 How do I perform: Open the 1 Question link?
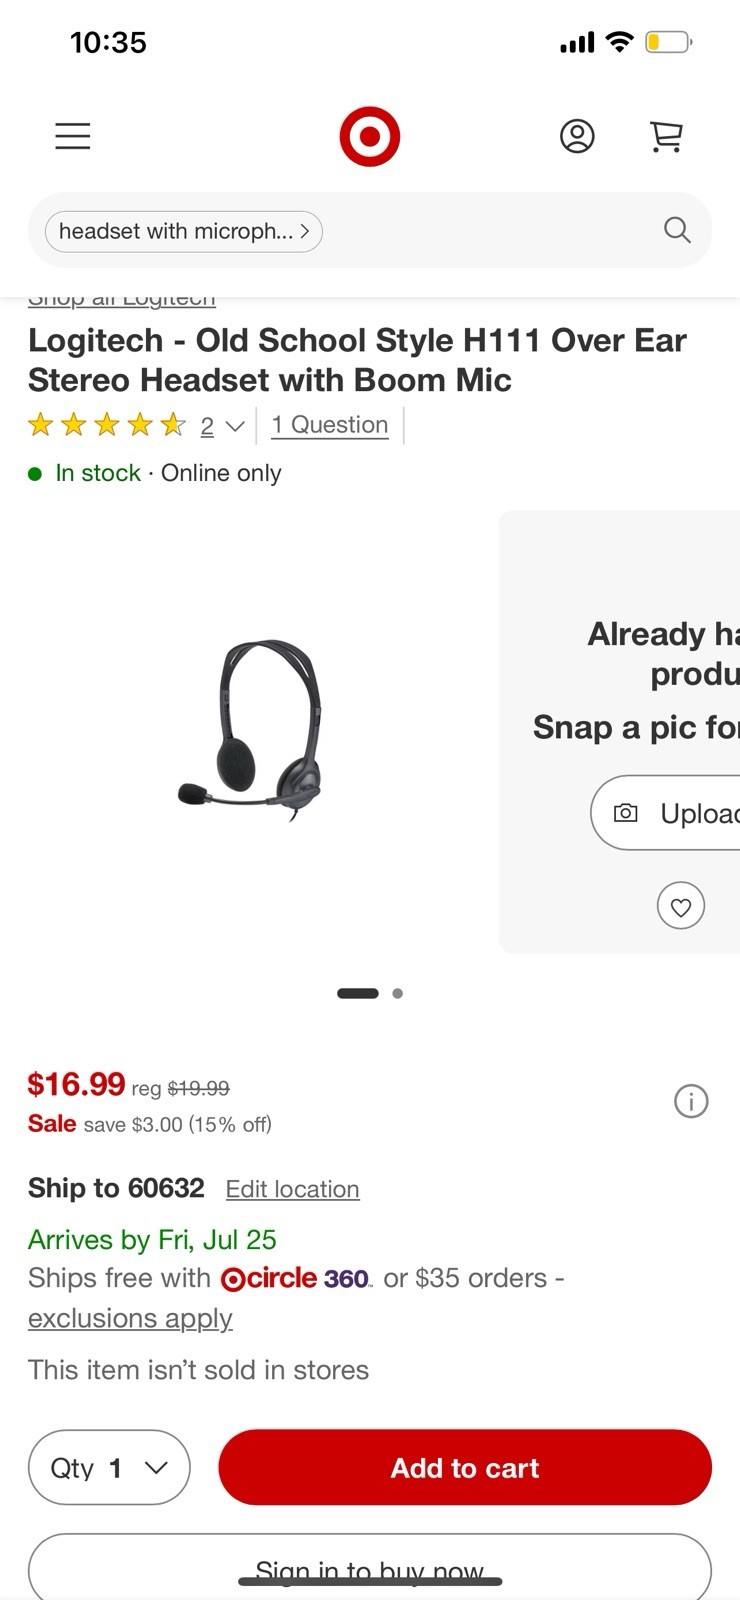pyautogui.click(x=330, y=425)
